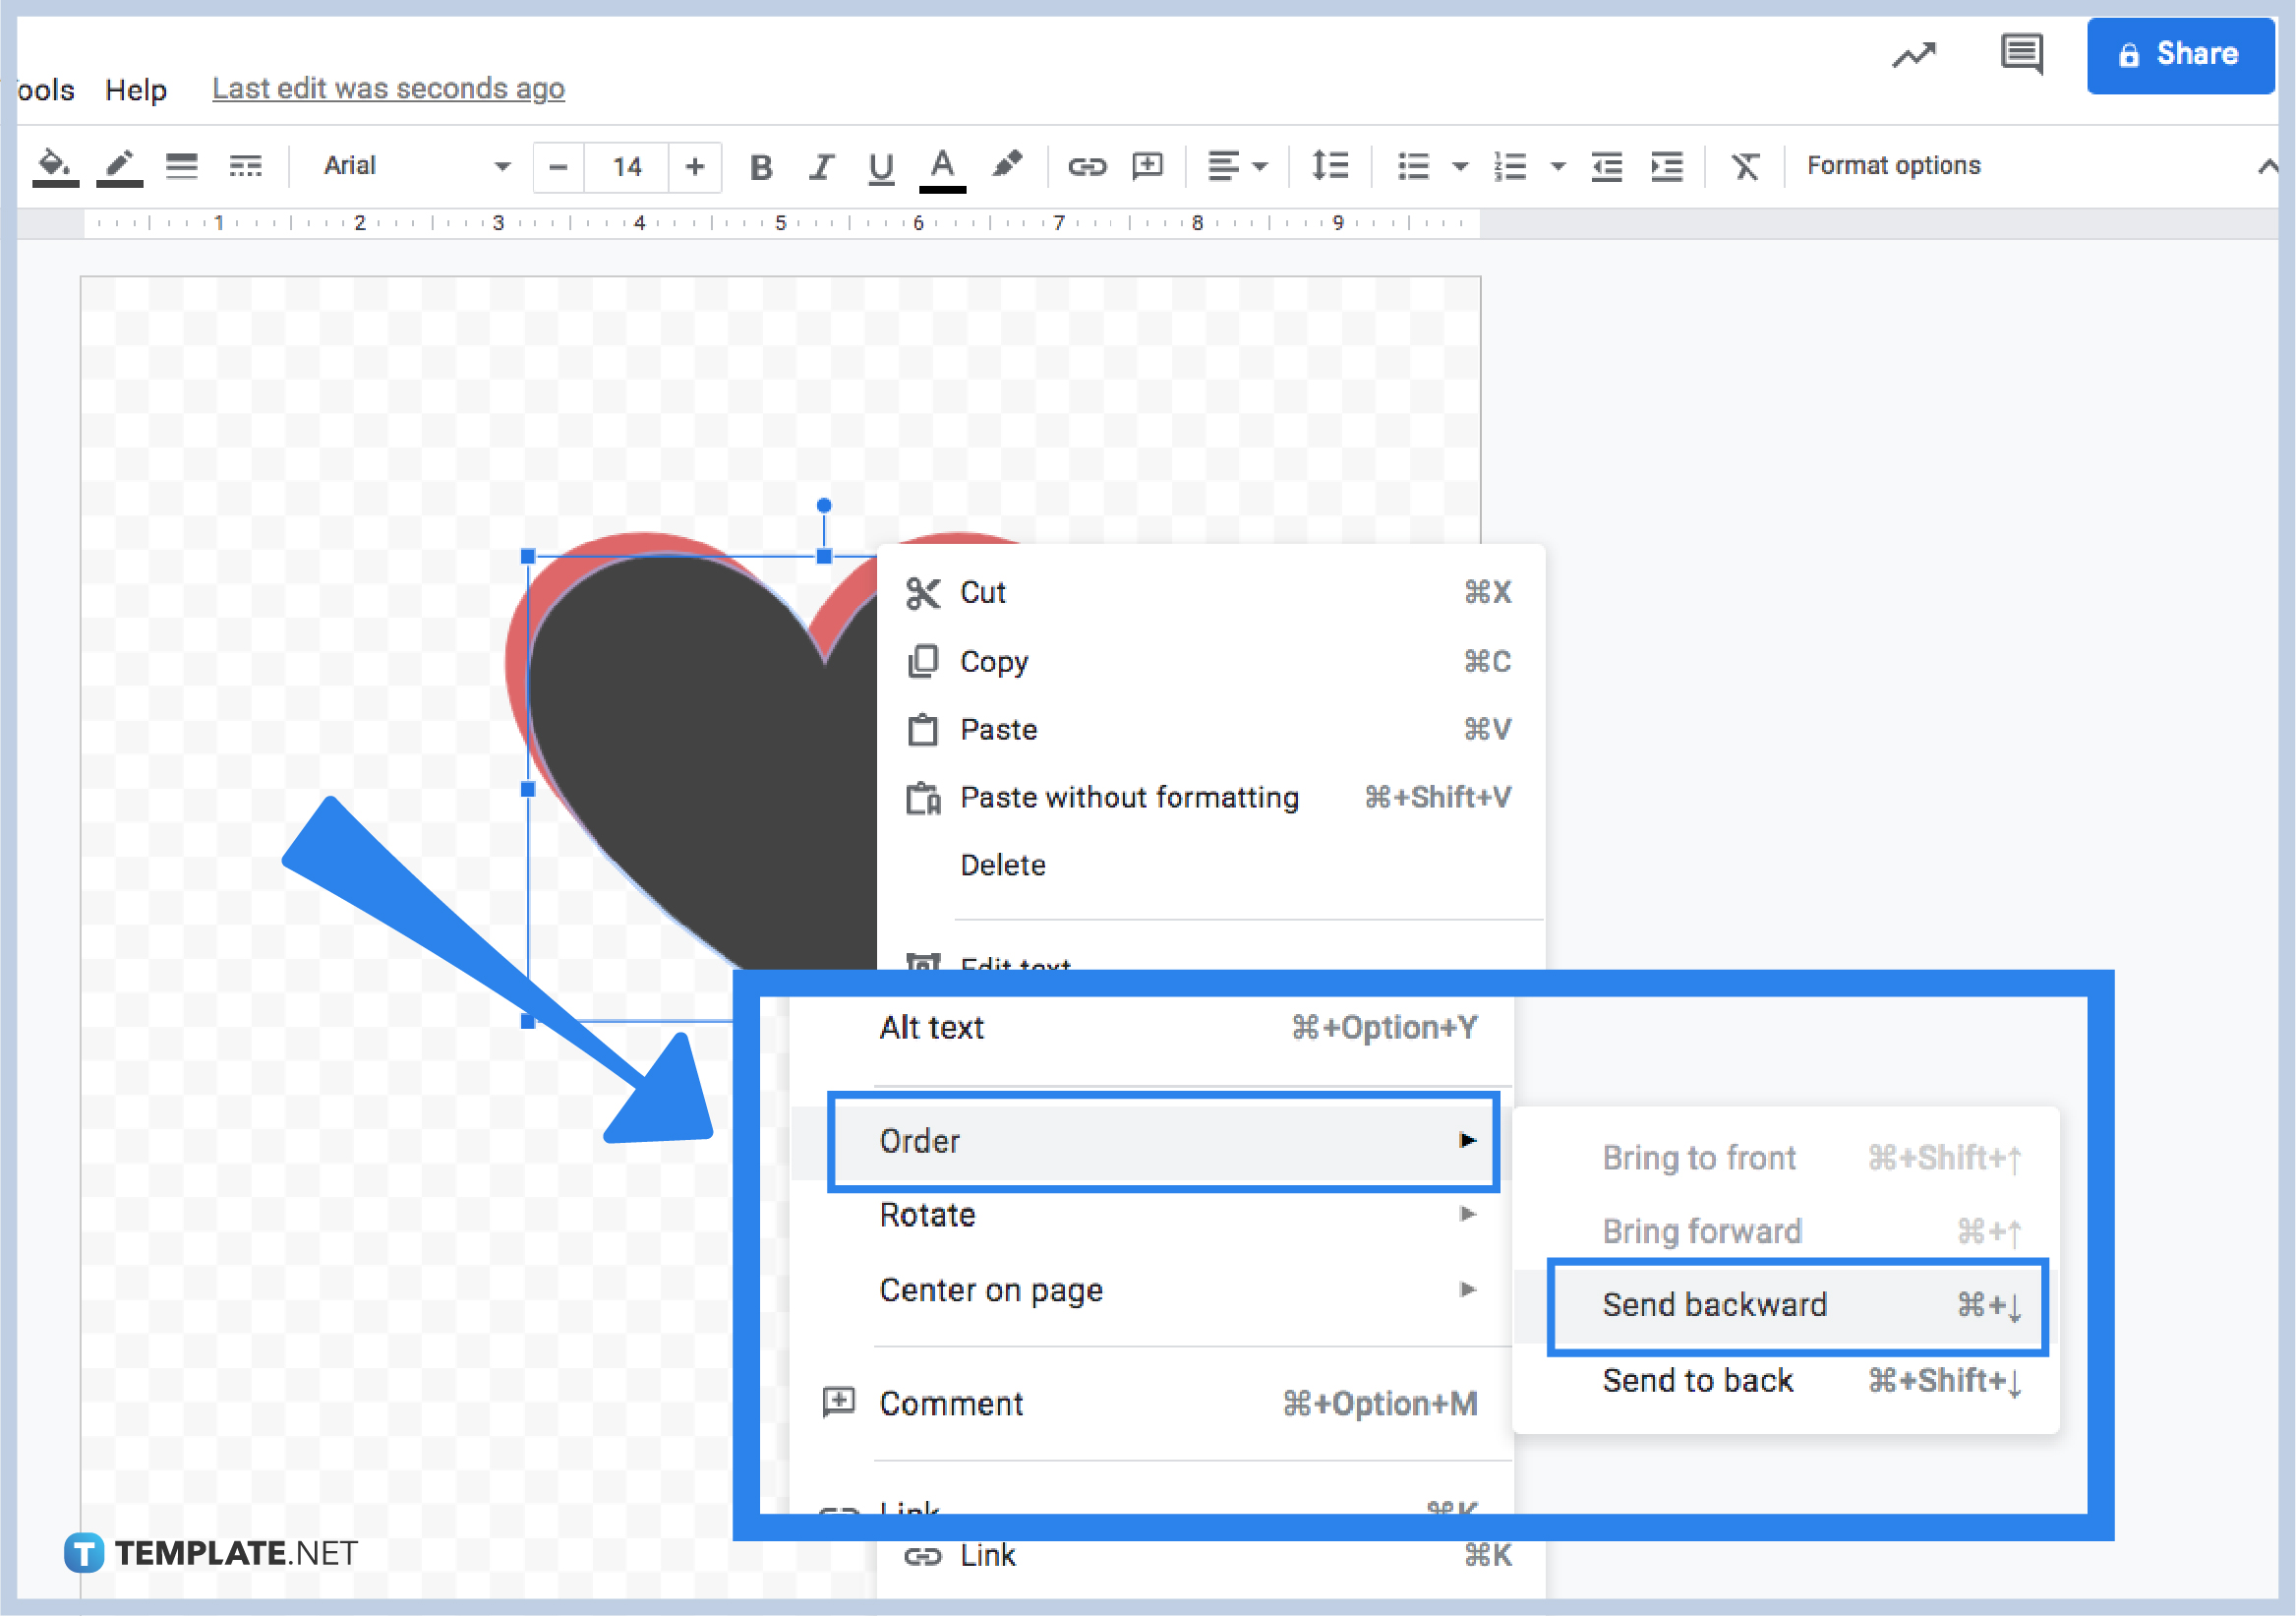
Task: Decrease font size with minus button
Action: tap(559, 167)
